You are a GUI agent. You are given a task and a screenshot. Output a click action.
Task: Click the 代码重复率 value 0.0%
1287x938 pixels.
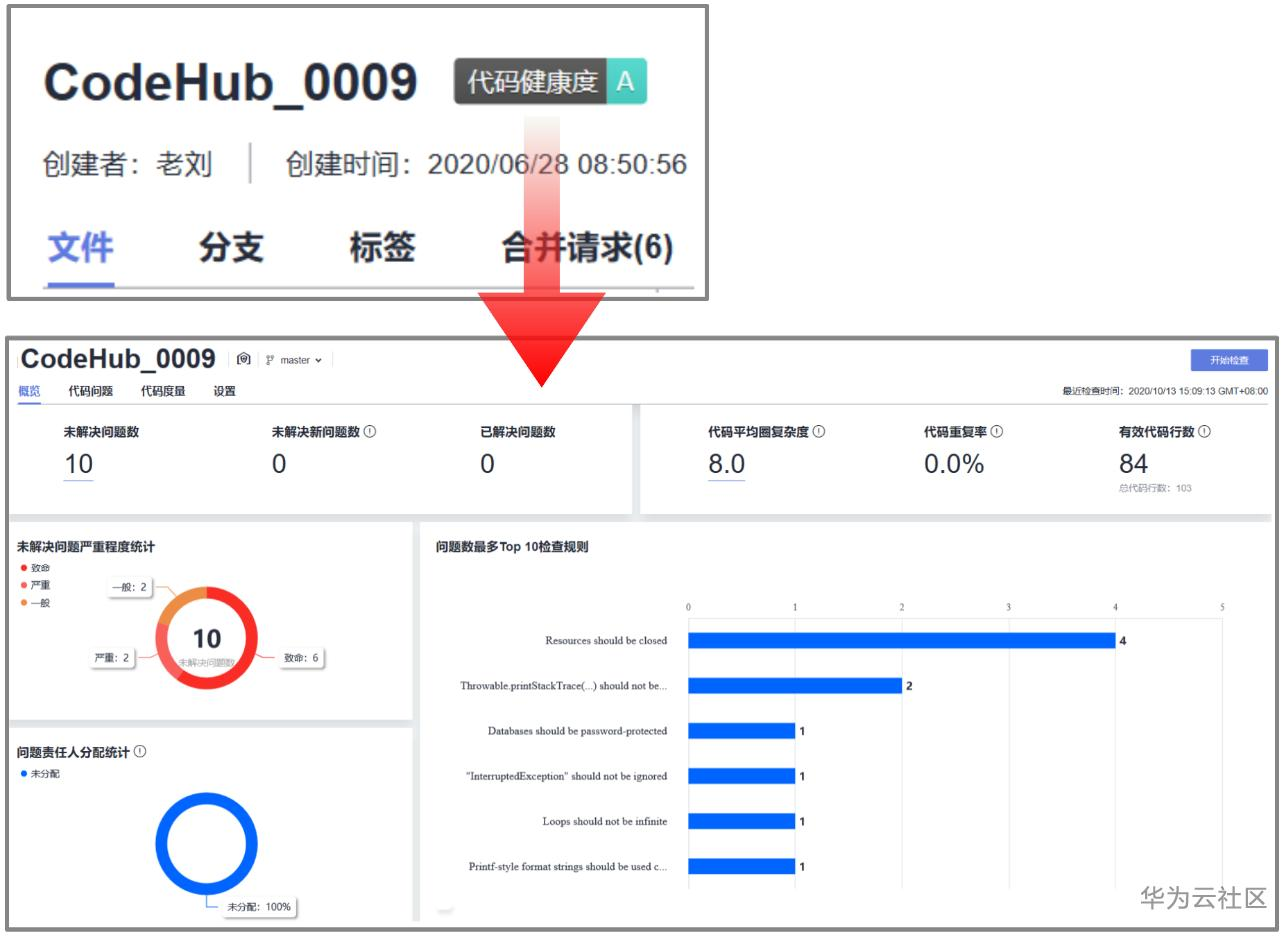click(954, 464)
